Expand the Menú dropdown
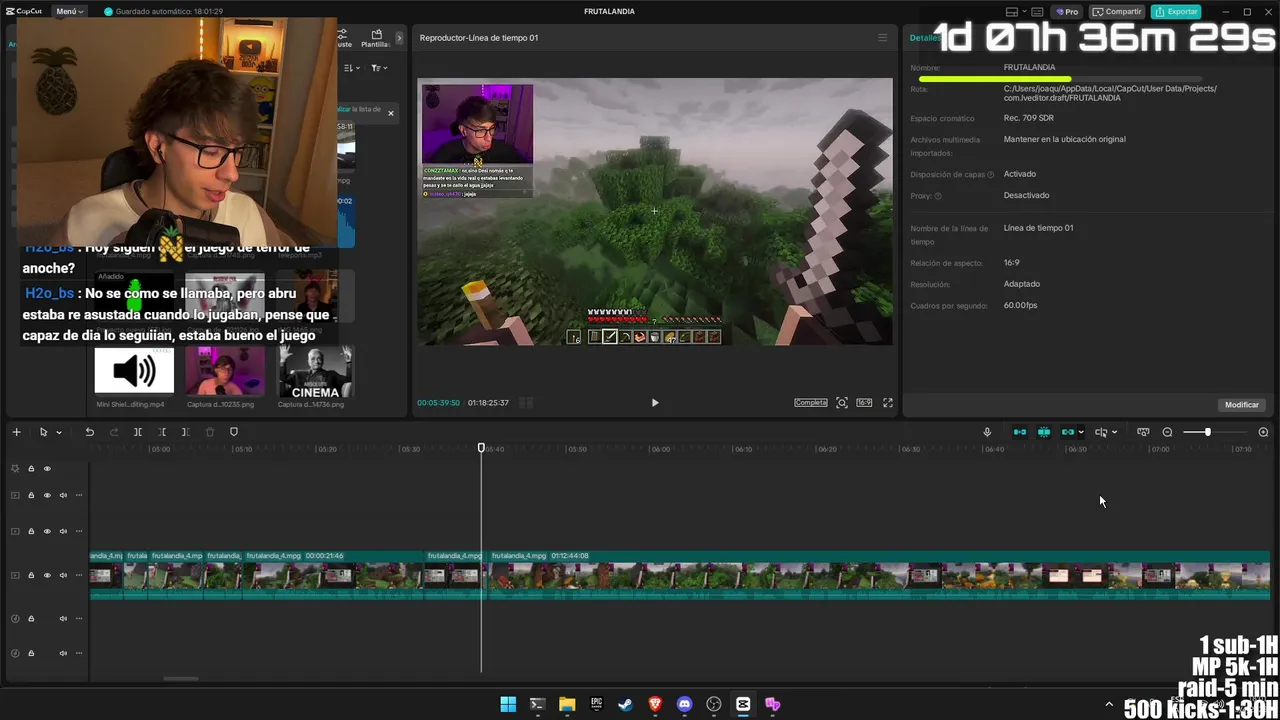Image resolution: width=1280 pixels, height=720 pixels. (70, 12)
